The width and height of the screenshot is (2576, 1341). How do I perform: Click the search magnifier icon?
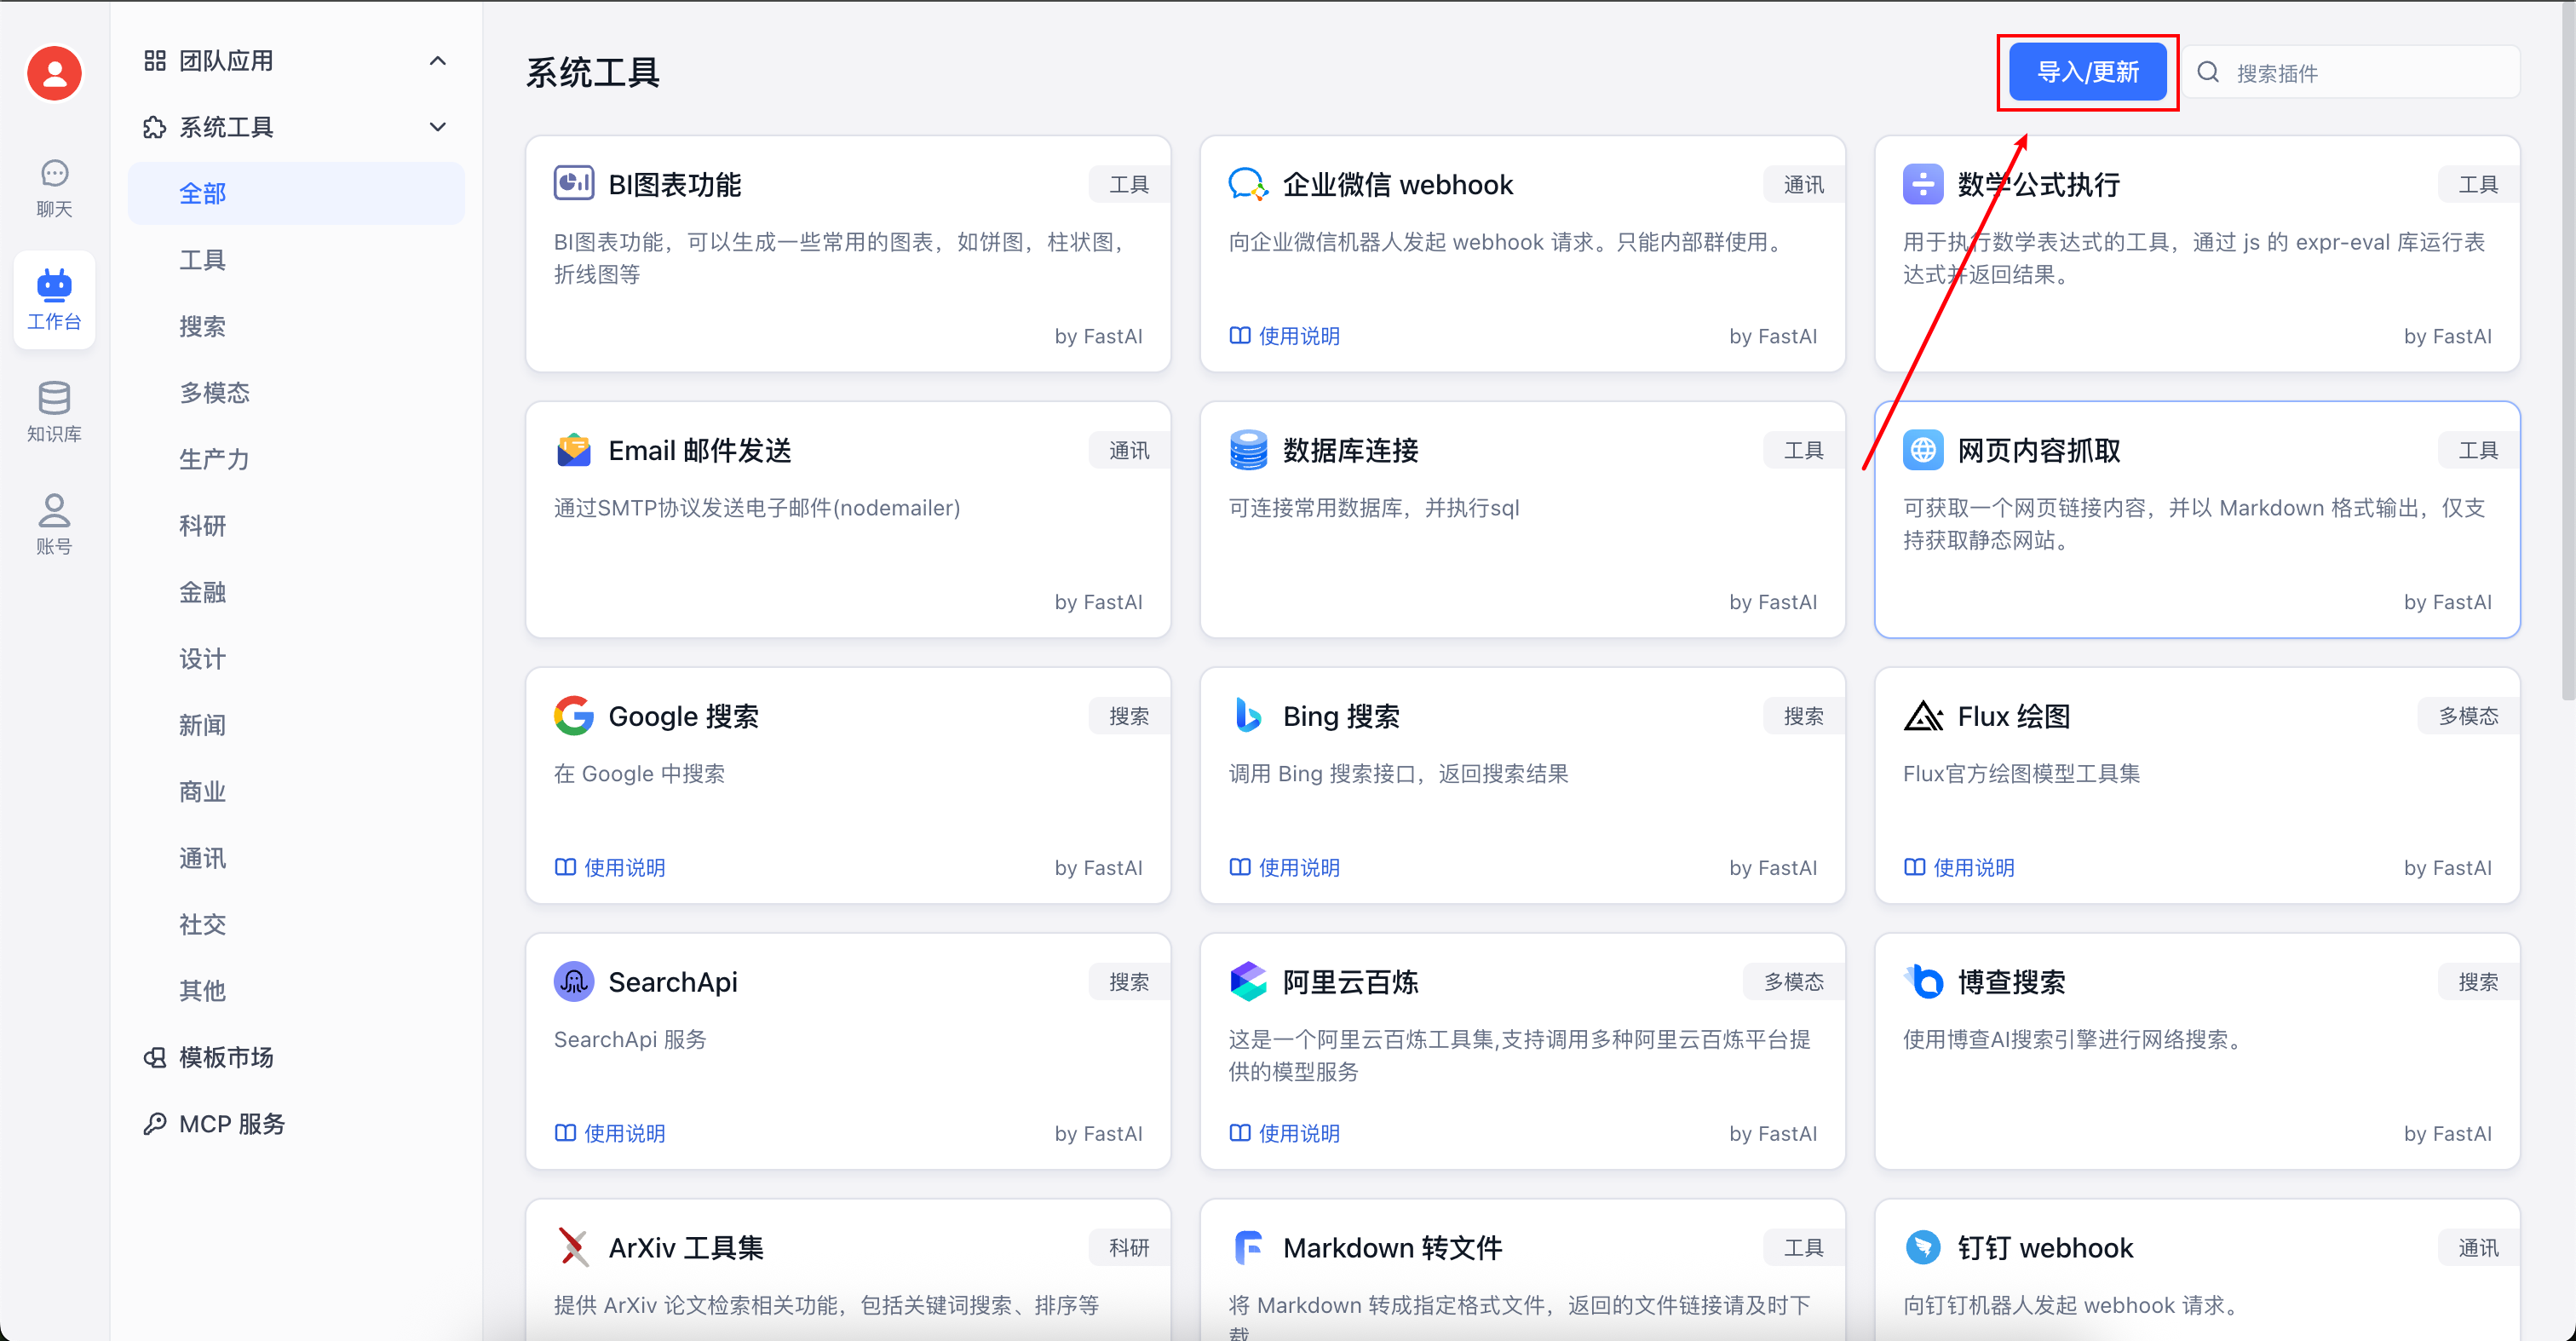(x=2208, y=72)
